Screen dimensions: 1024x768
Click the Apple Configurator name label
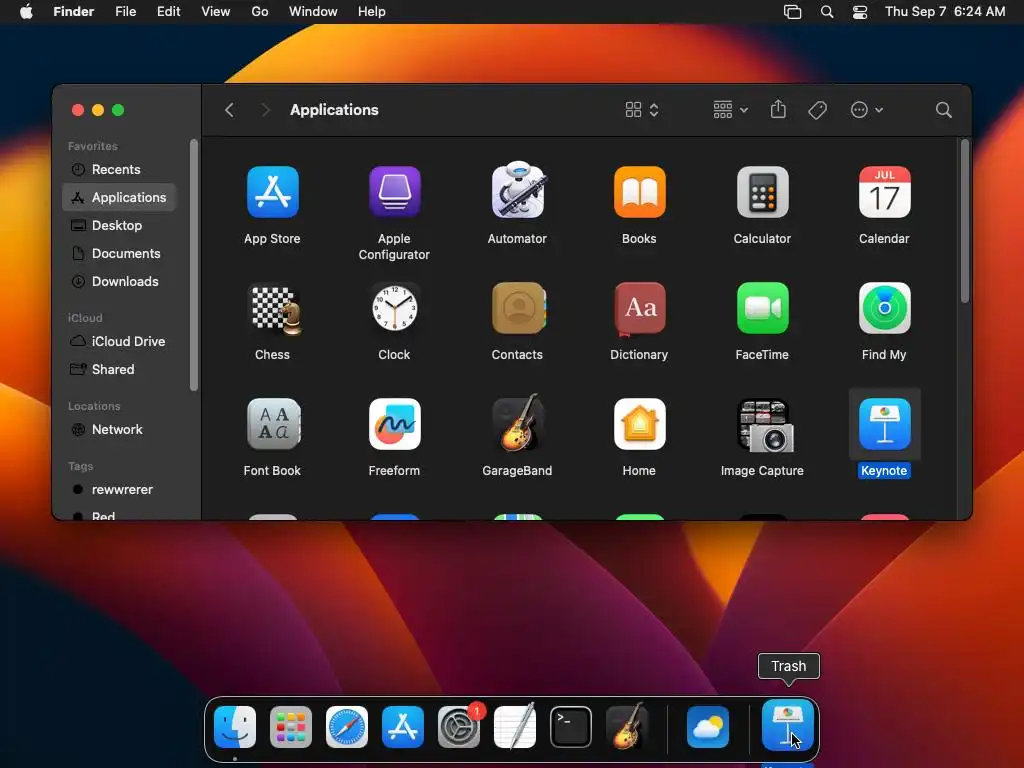[394, 247]
